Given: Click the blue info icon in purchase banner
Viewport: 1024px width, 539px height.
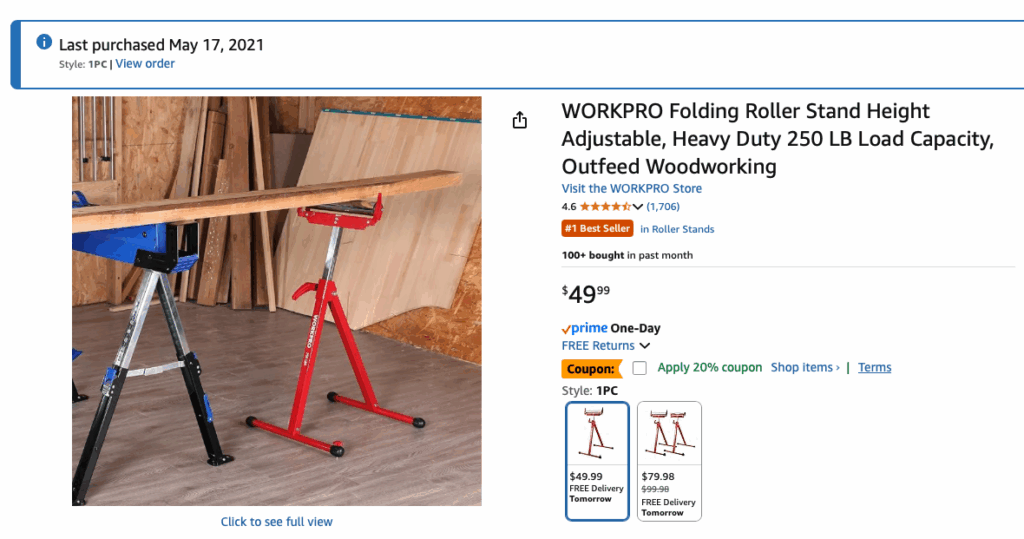Looking at the screenshot, I should (44, 43).
